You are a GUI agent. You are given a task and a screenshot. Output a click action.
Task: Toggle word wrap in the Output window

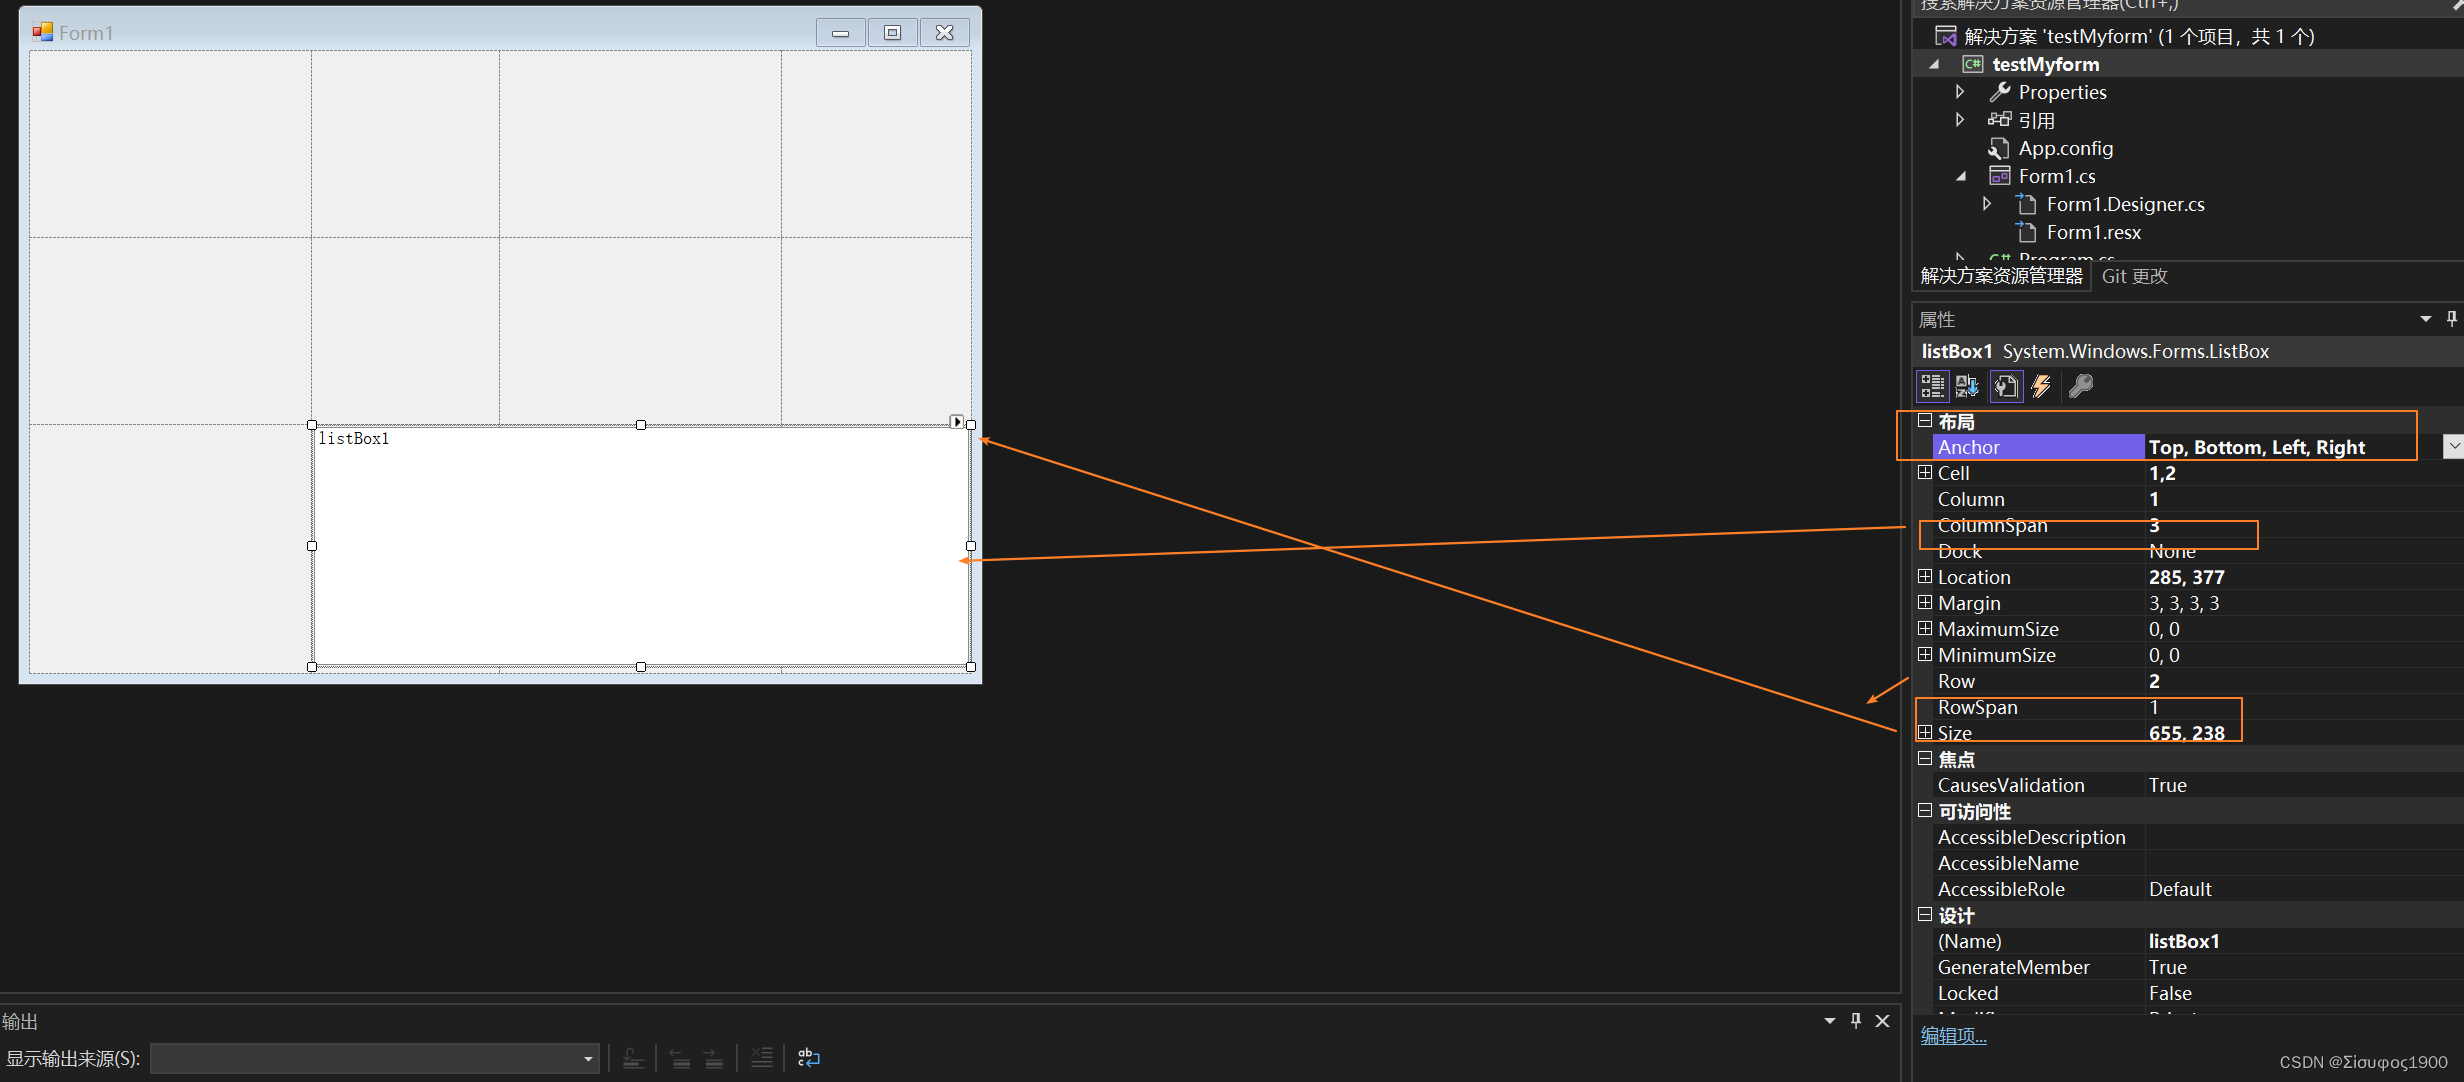click(808, 1058)
